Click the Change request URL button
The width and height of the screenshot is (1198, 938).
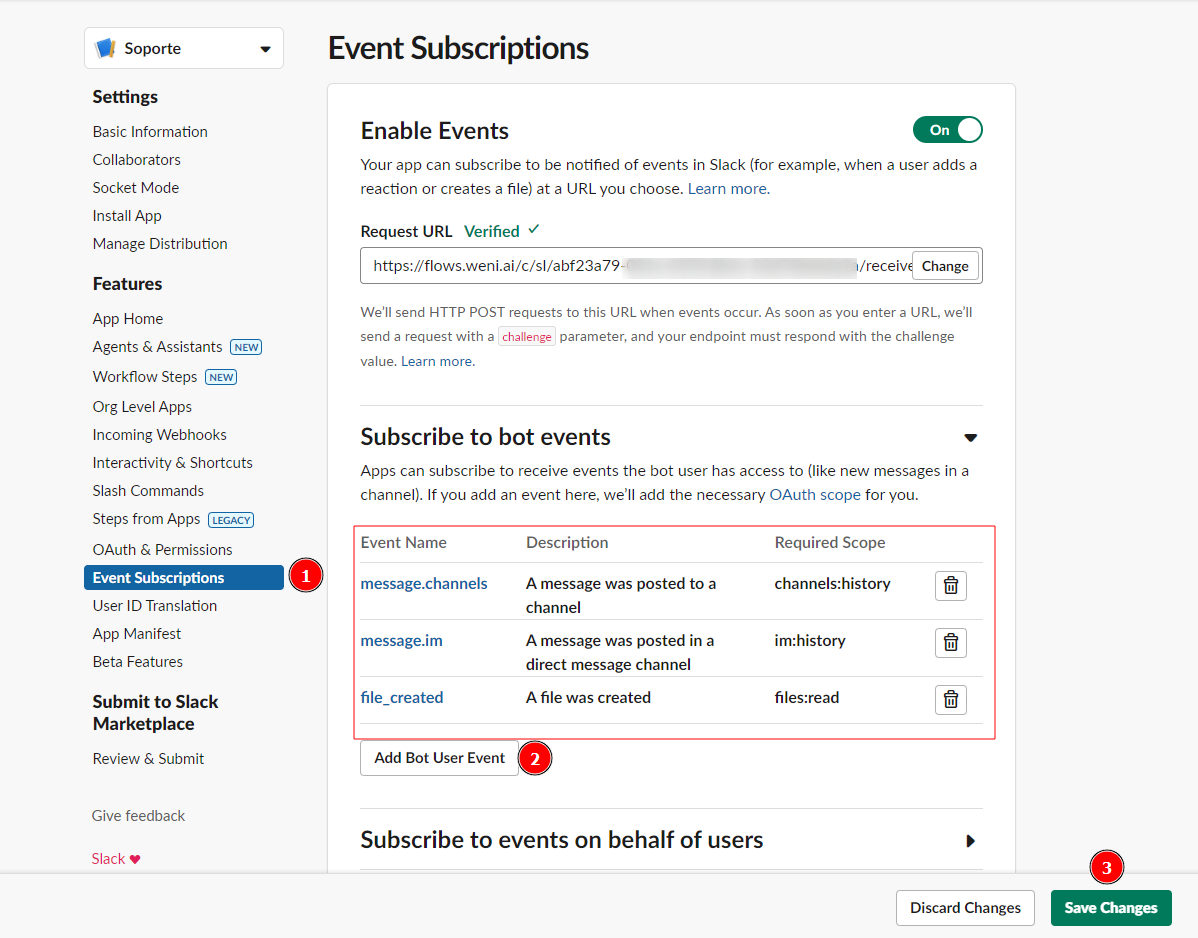945,266
